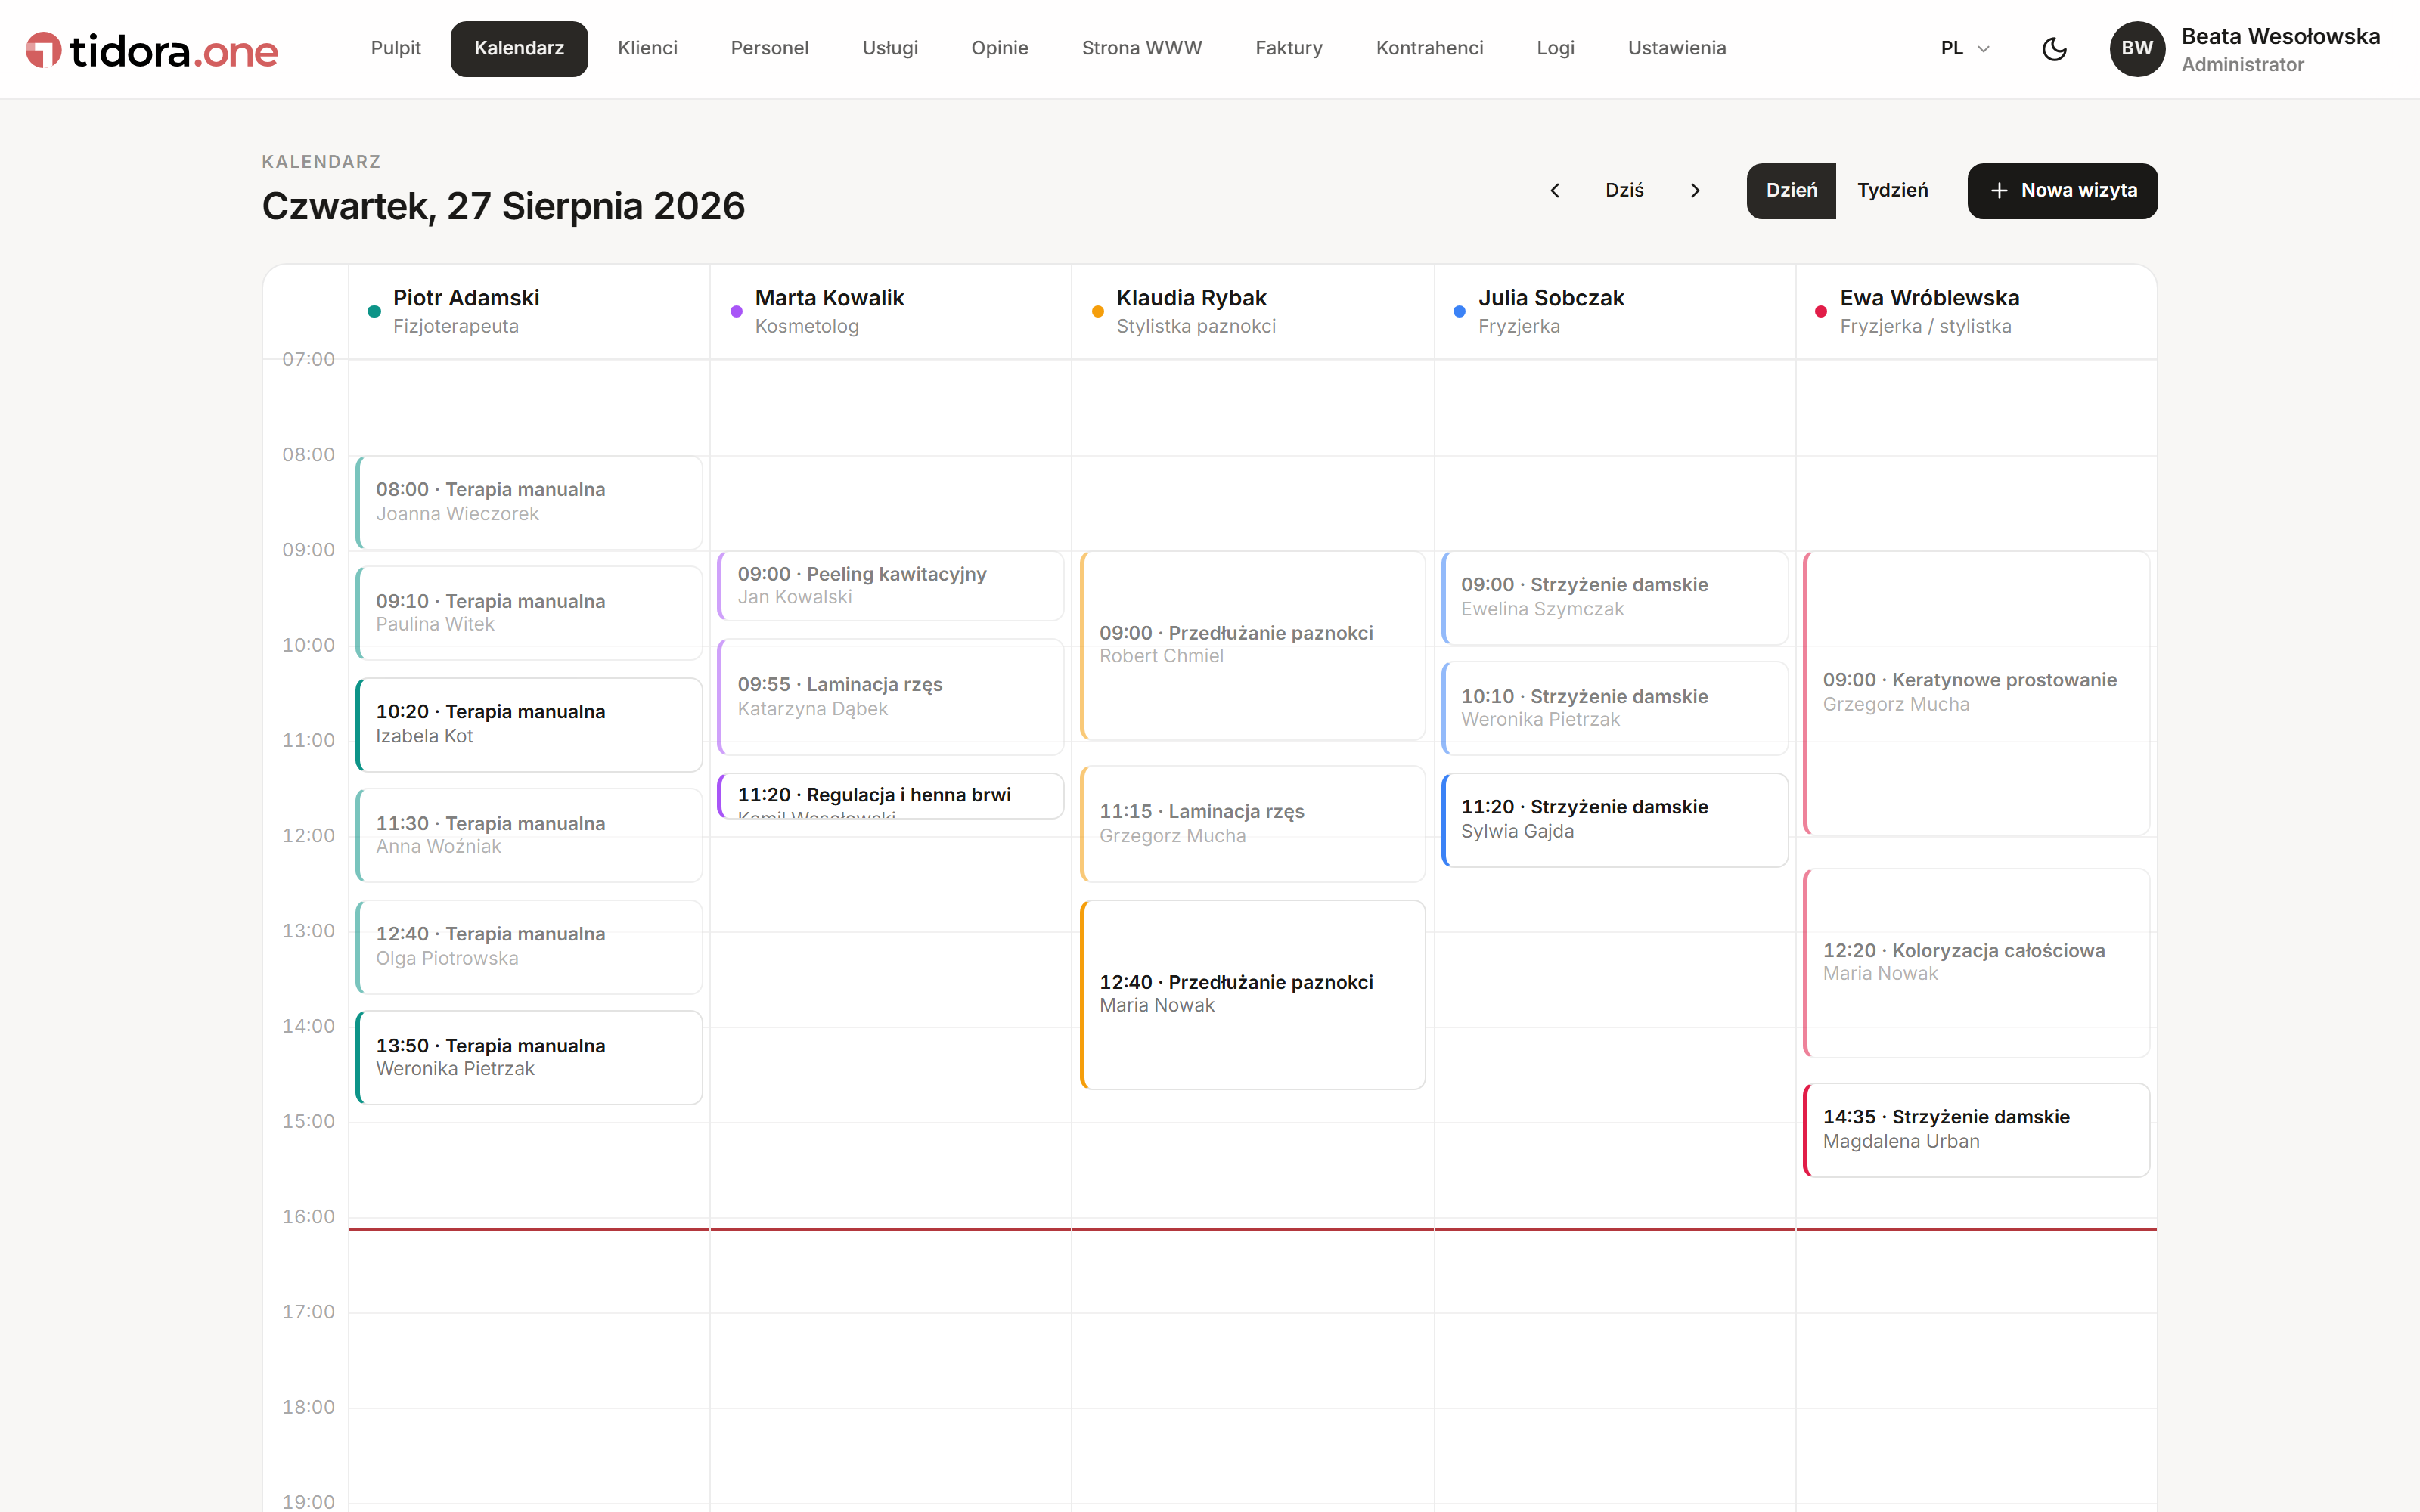The image size is (2420, 1512).
Task: Click the tidora.one logo
Action: (x=152, y=49)
